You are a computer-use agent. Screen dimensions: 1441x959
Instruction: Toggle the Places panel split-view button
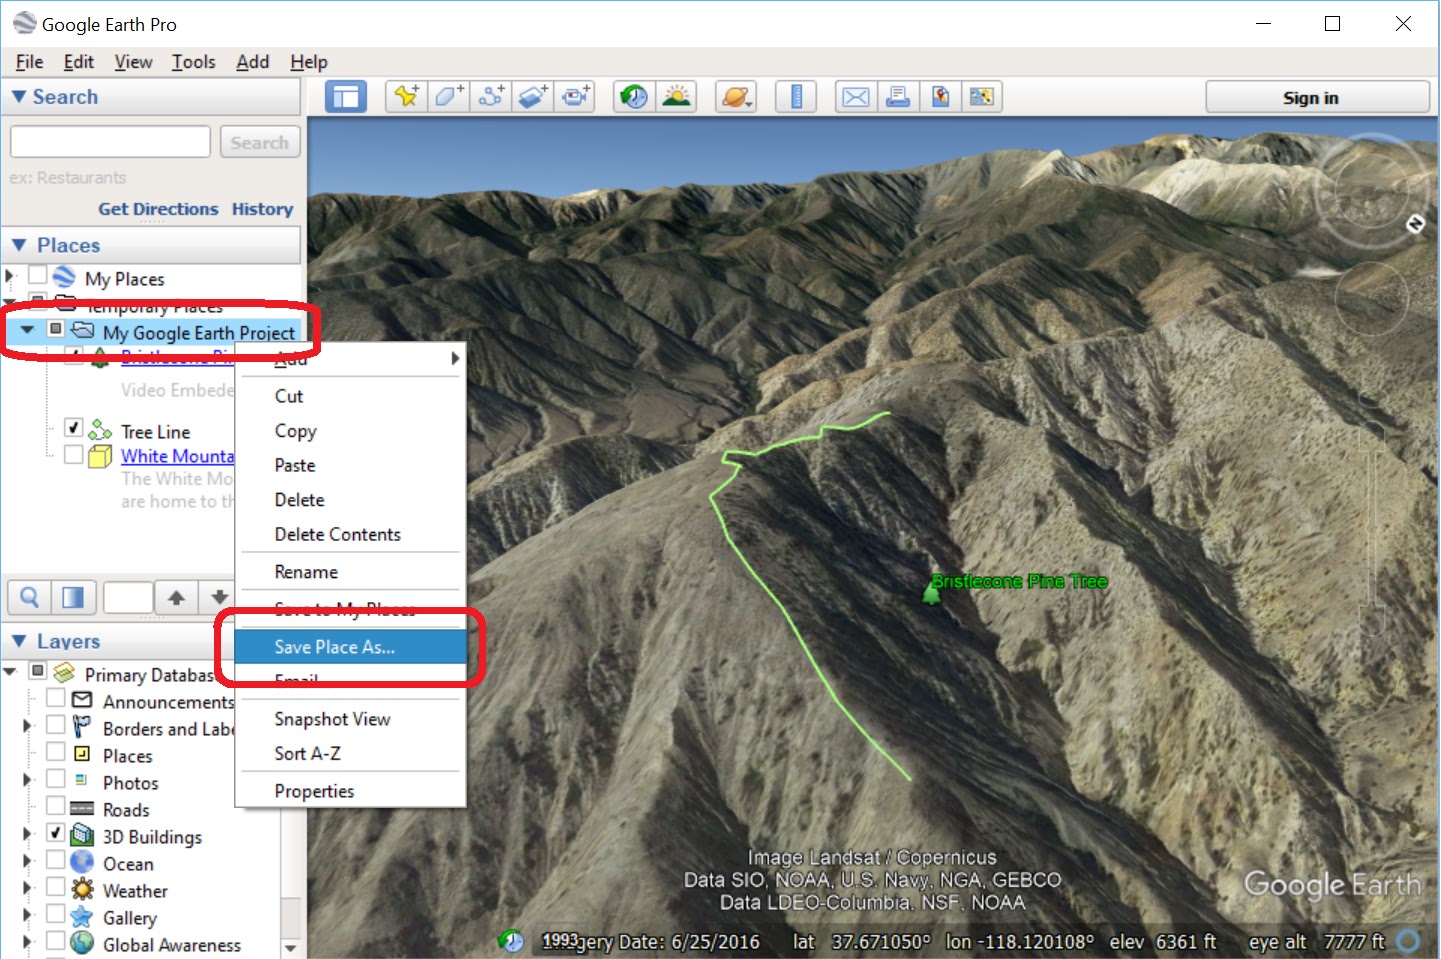click(x=73, y=597)
